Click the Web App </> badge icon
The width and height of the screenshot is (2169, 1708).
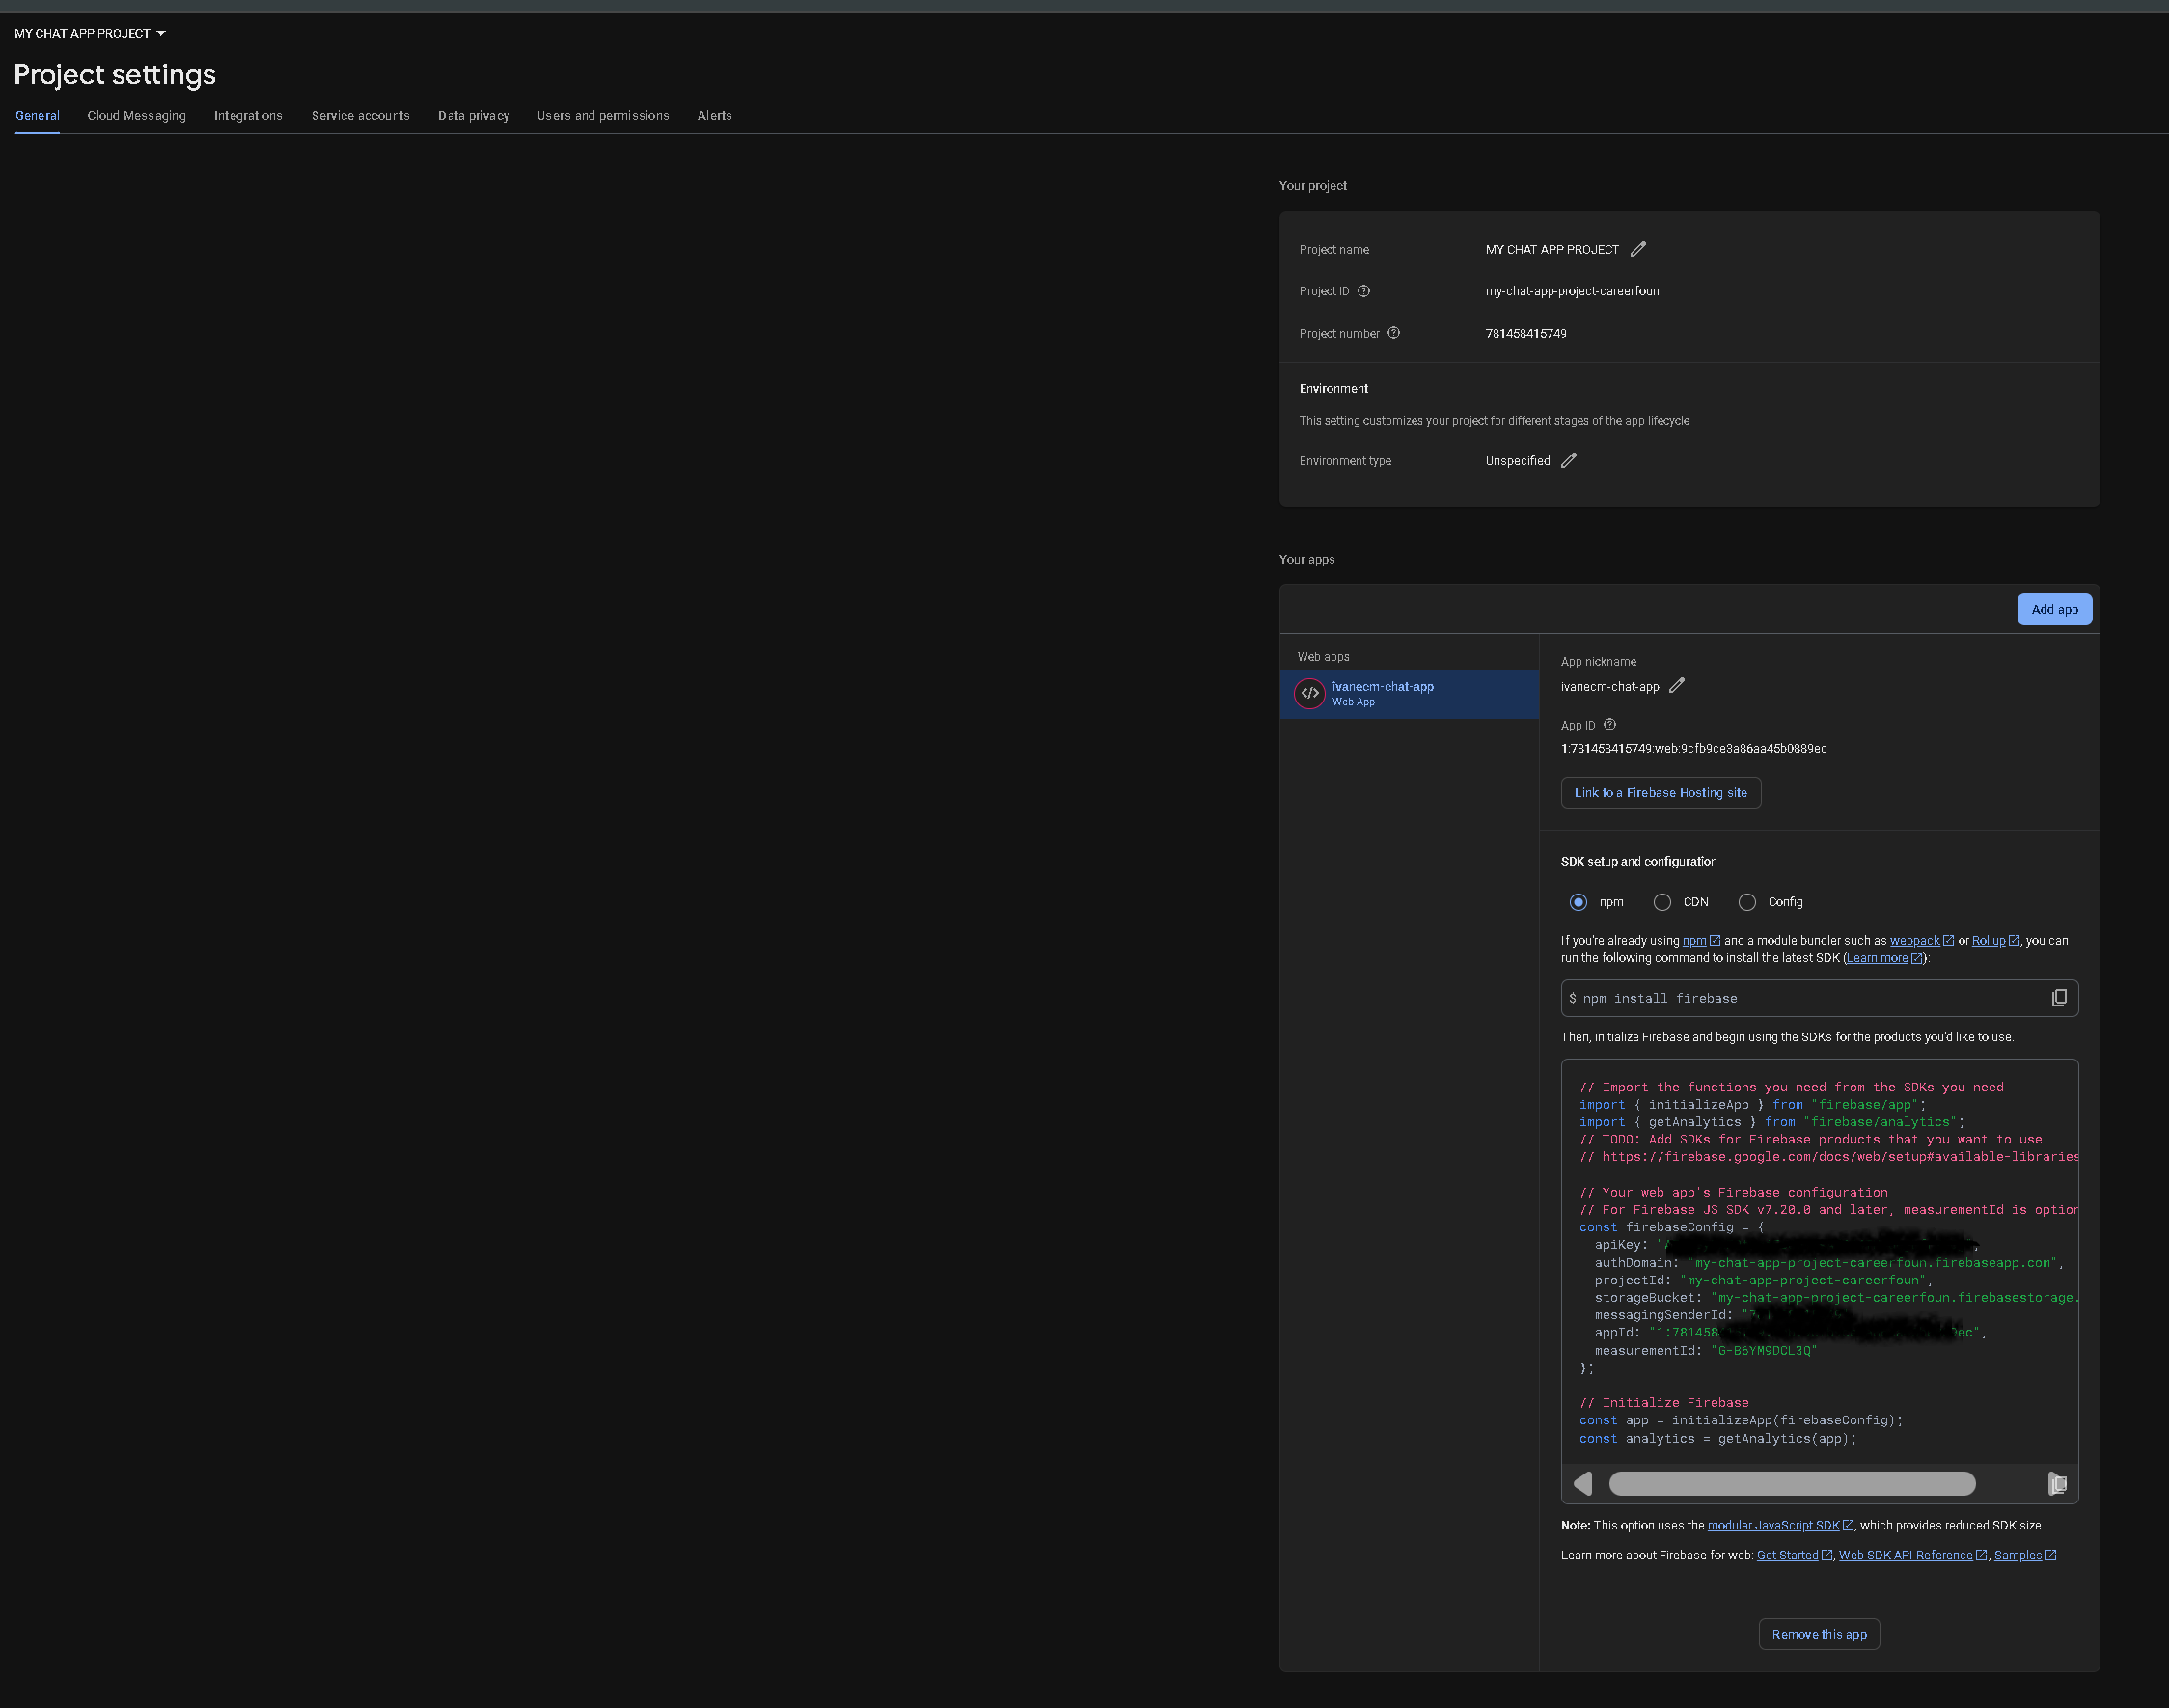point(1310,693)
